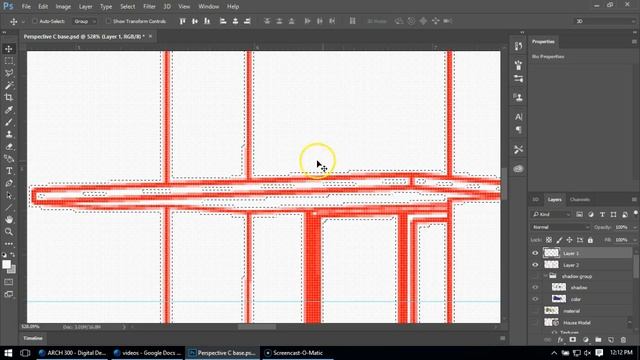Enable Show Transform Controls checkbox

point(108,21)
